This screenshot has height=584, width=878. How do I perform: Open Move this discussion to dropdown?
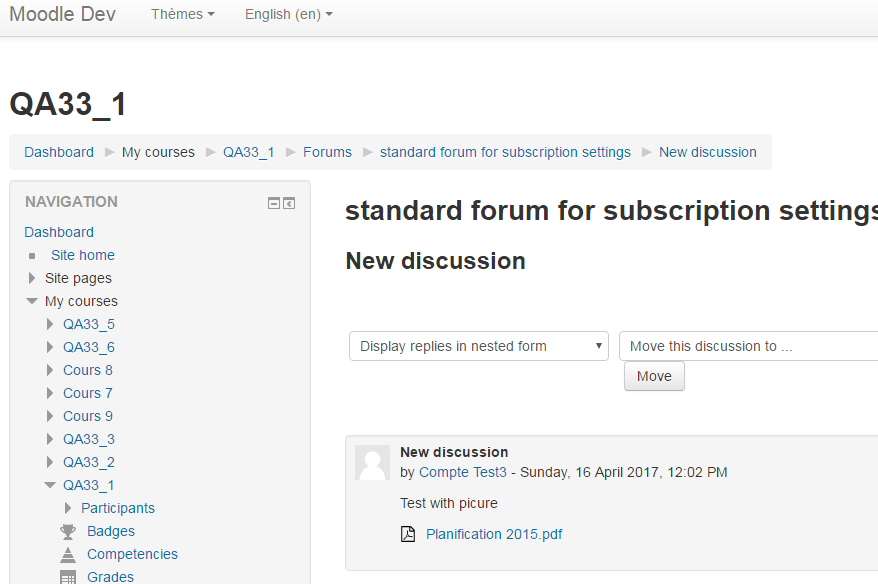748,346
